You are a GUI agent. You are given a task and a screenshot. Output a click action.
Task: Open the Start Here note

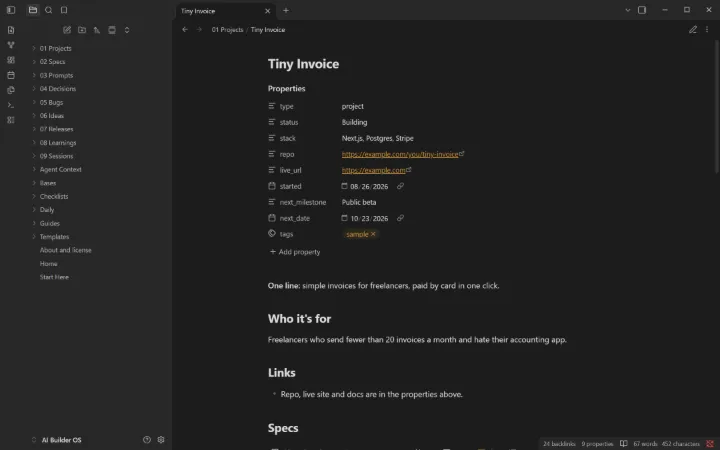coord(54,277)
